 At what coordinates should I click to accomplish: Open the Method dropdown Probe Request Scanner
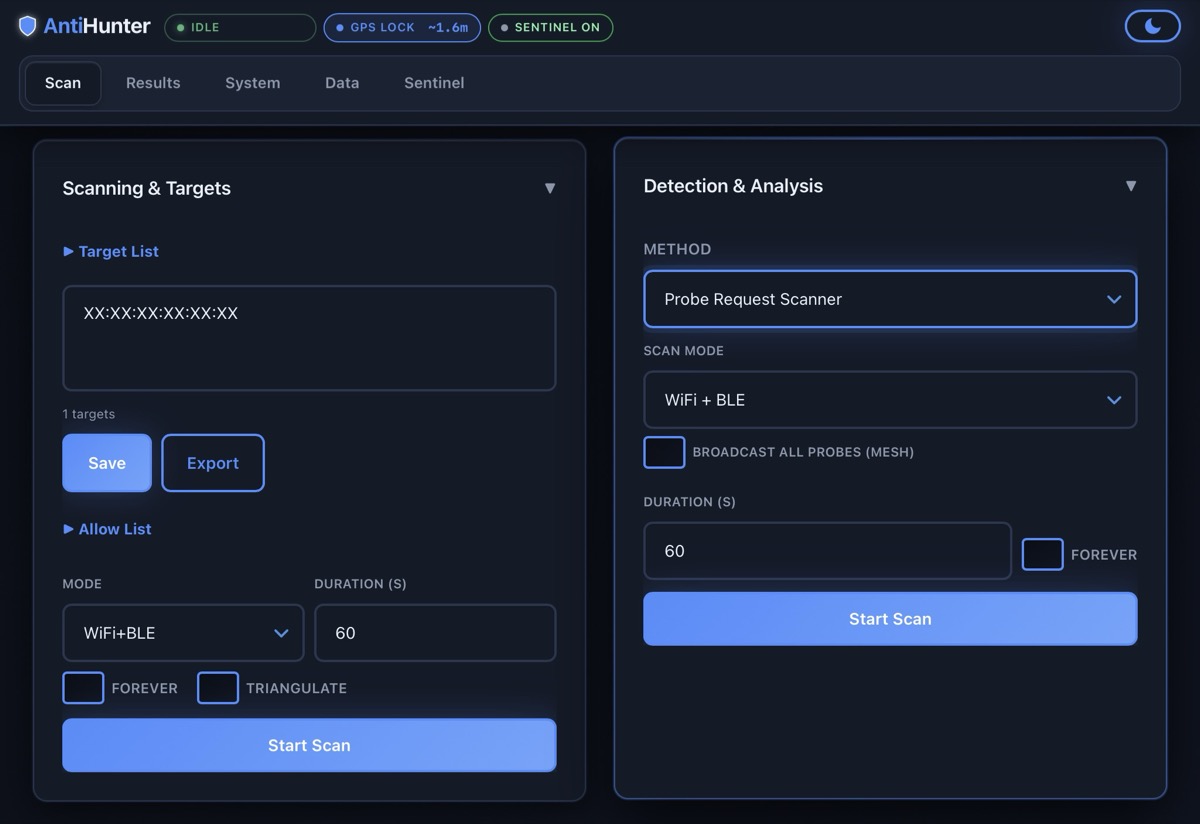pyautogui.click(x=890, y=299)
